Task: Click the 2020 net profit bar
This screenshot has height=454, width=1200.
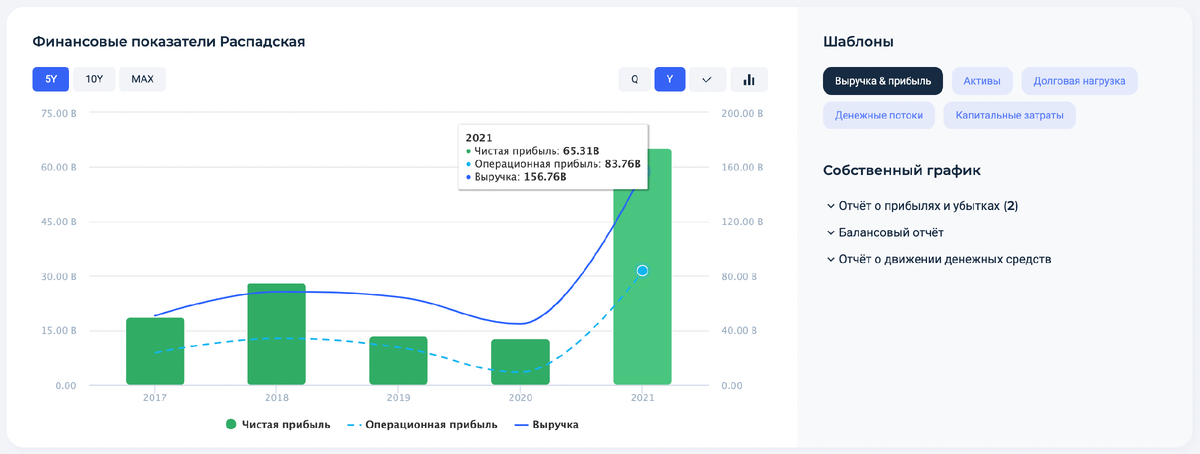Action: pyautogui.click(x=520, y=362)
